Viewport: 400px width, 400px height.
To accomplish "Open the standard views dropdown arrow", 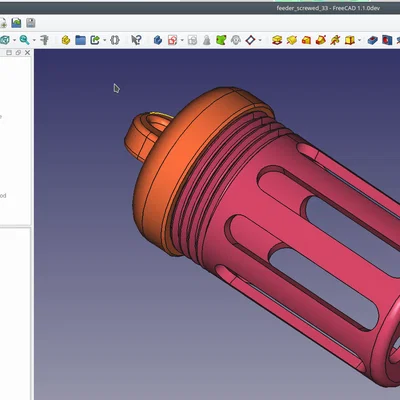I will (14, 40).
